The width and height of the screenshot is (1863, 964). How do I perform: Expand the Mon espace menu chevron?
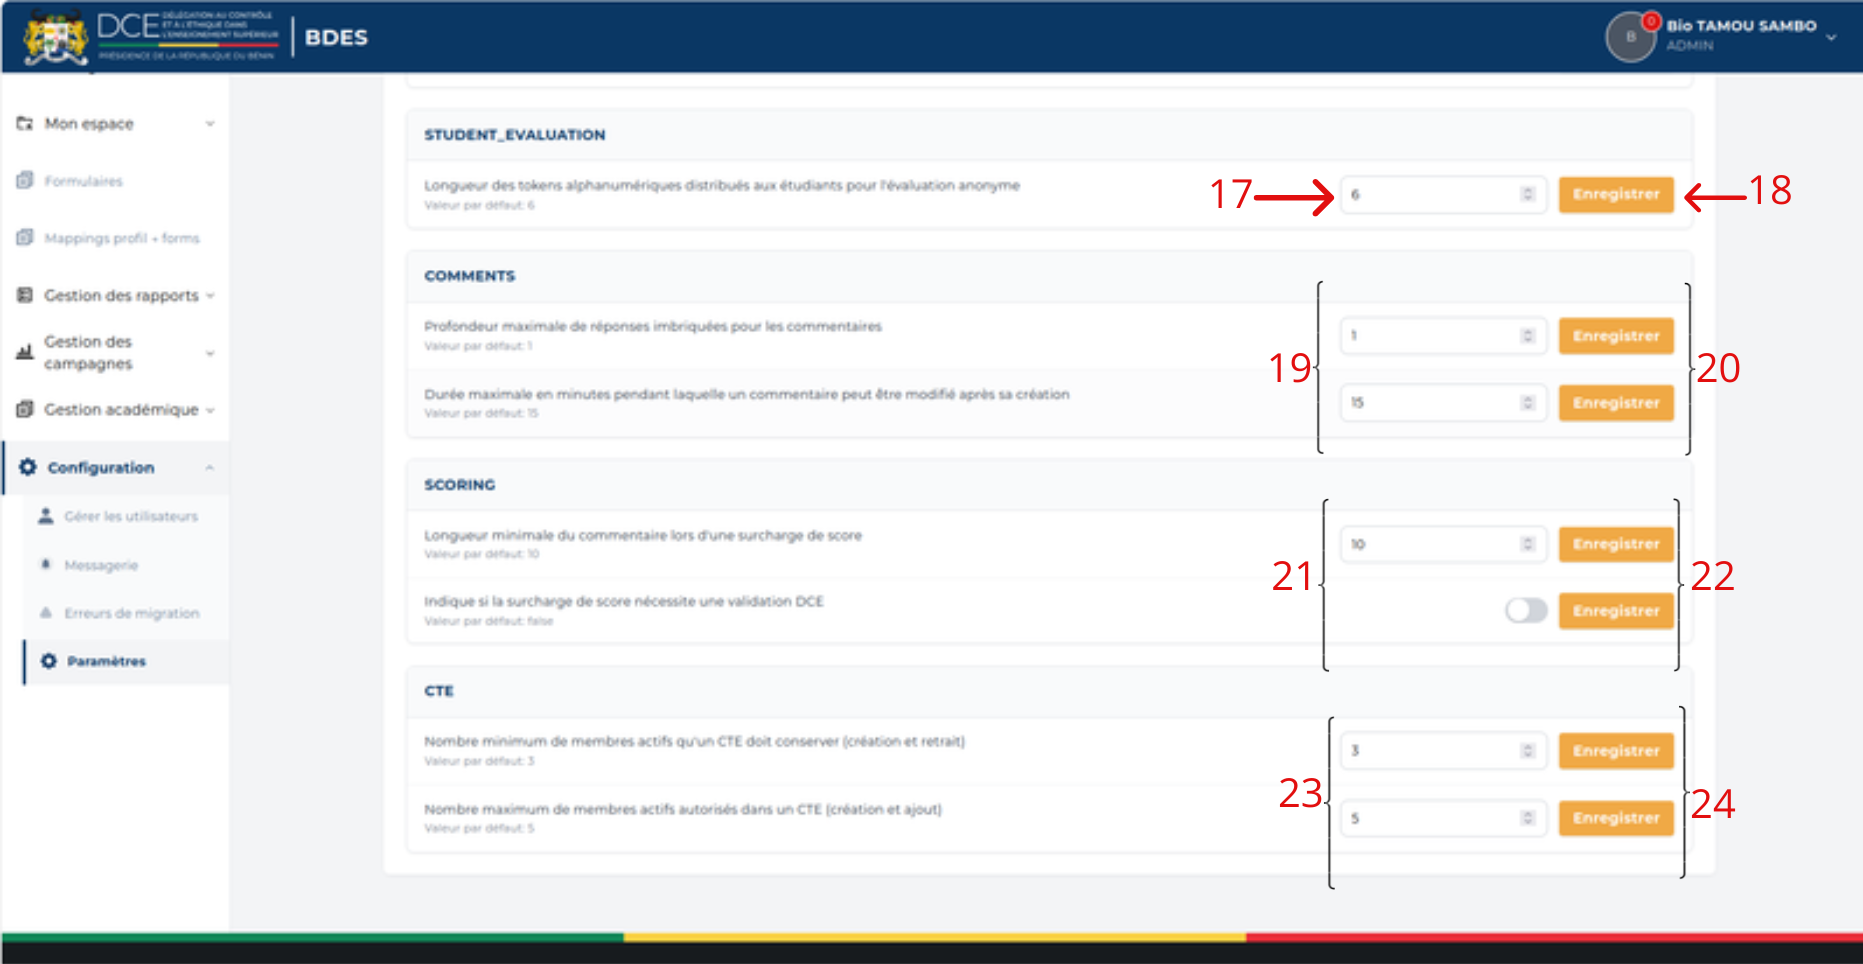[210, 124]
